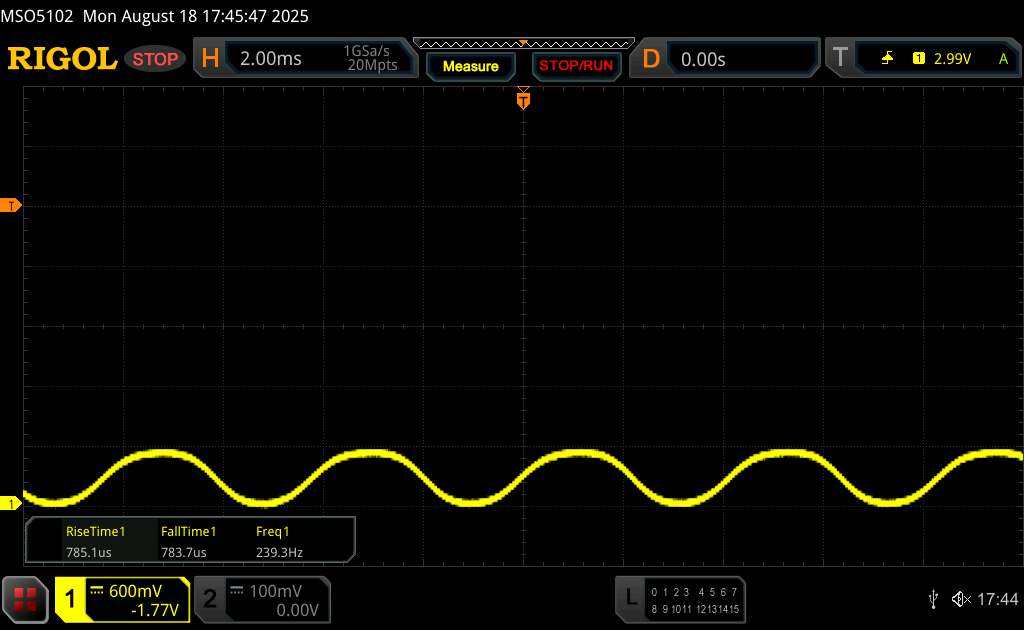Toggle the logic analyzer L digital channels panel
Screen dimensions: 1024x630
pyautogui.click(x=680, y=599)
